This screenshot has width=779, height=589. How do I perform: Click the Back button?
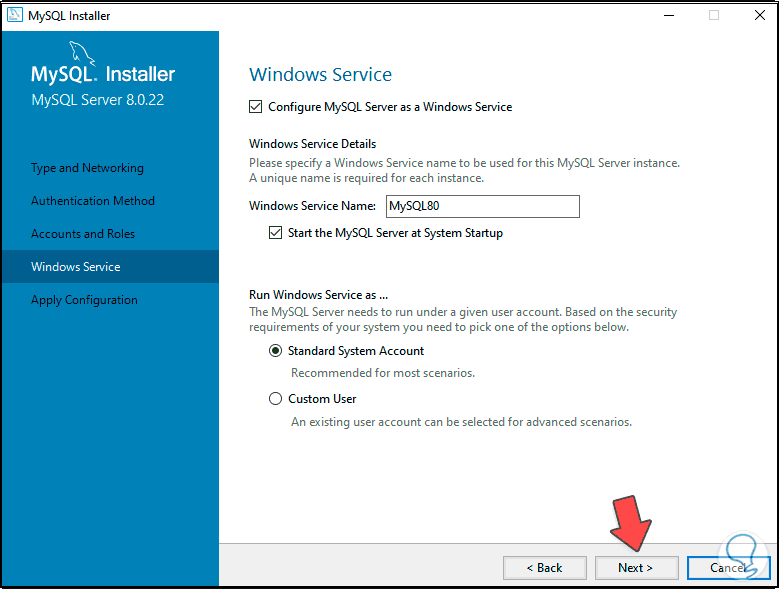pos(545,568)
